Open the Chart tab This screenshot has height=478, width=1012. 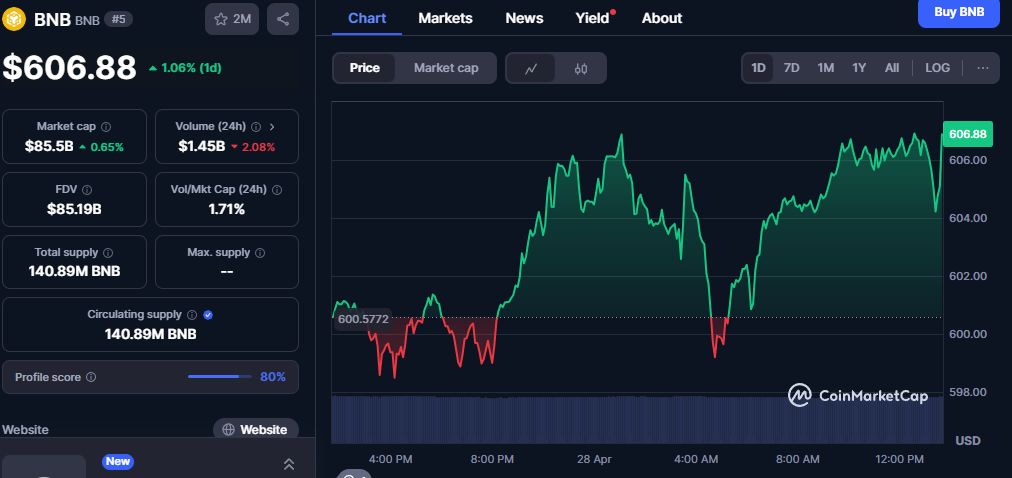[367, 18]
